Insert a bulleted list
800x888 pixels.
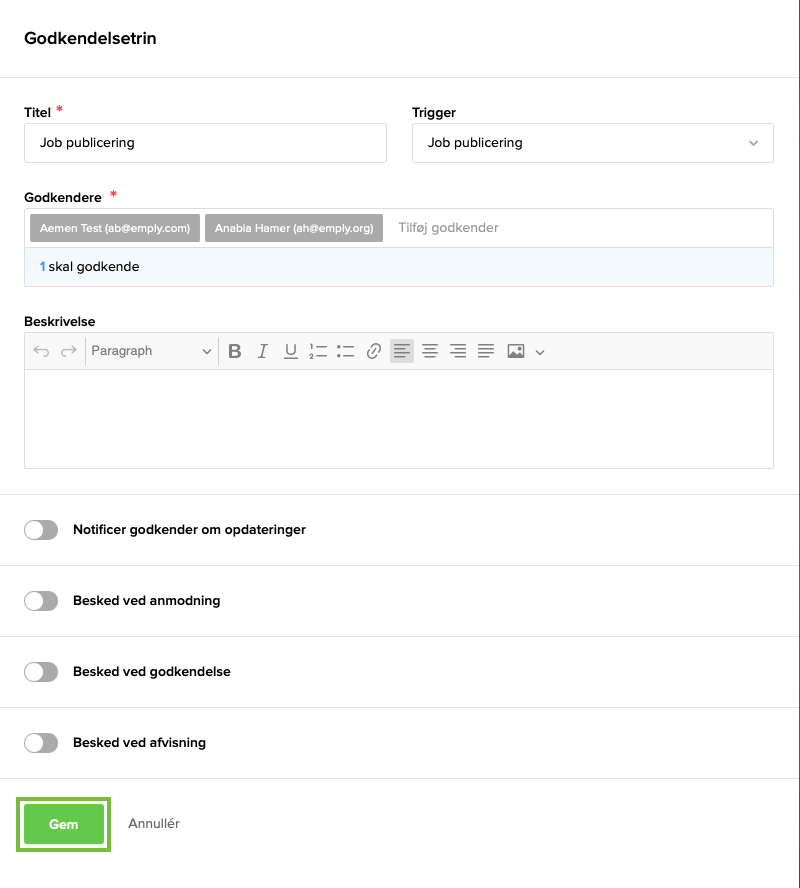[346, 351]
